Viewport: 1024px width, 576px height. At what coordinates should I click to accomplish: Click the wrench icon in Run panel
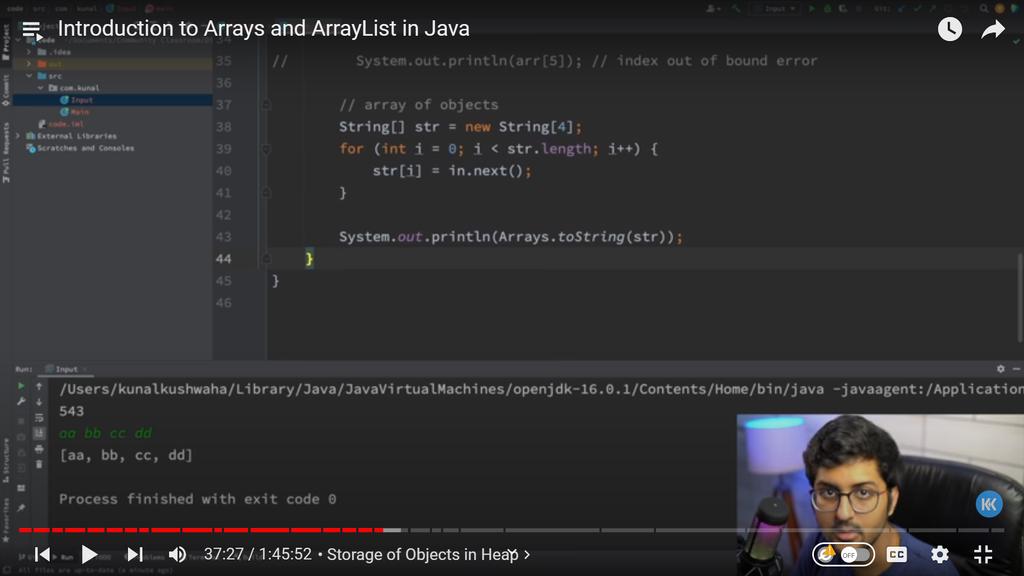(x=21, y=402)
